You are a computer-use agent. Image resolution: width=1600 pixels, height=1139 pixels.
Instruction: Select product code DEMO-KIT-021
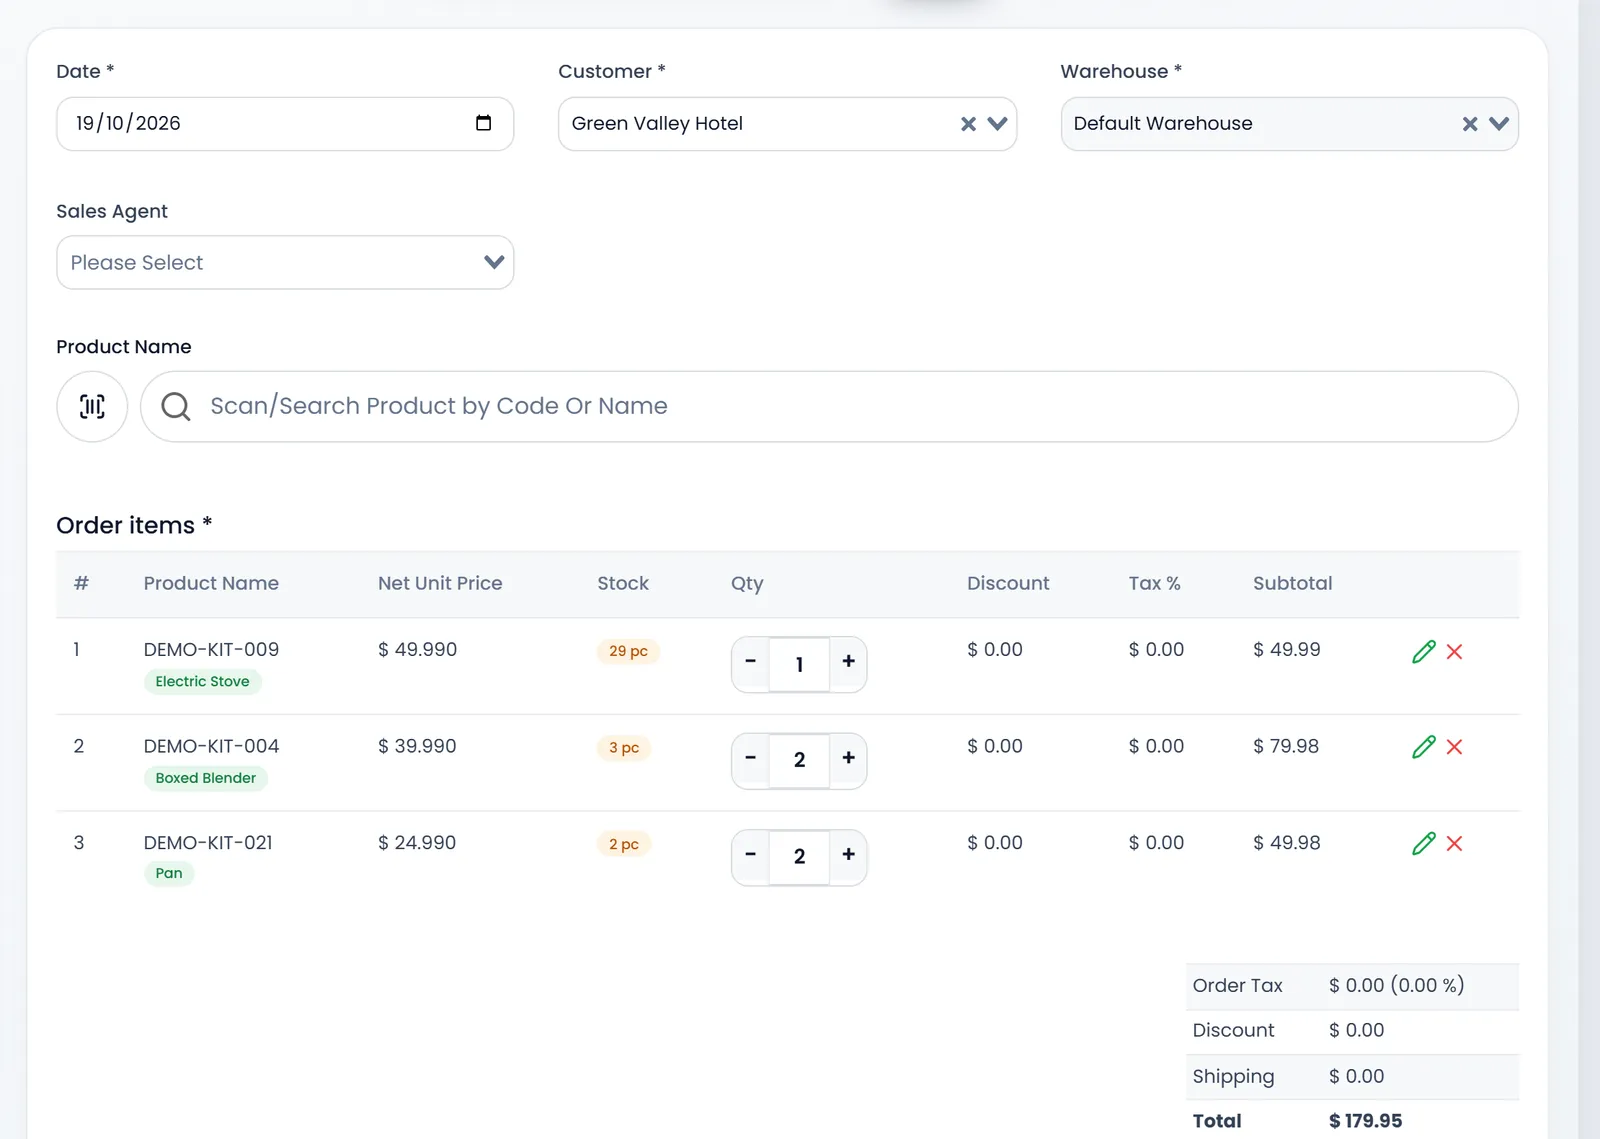point(208,843)
